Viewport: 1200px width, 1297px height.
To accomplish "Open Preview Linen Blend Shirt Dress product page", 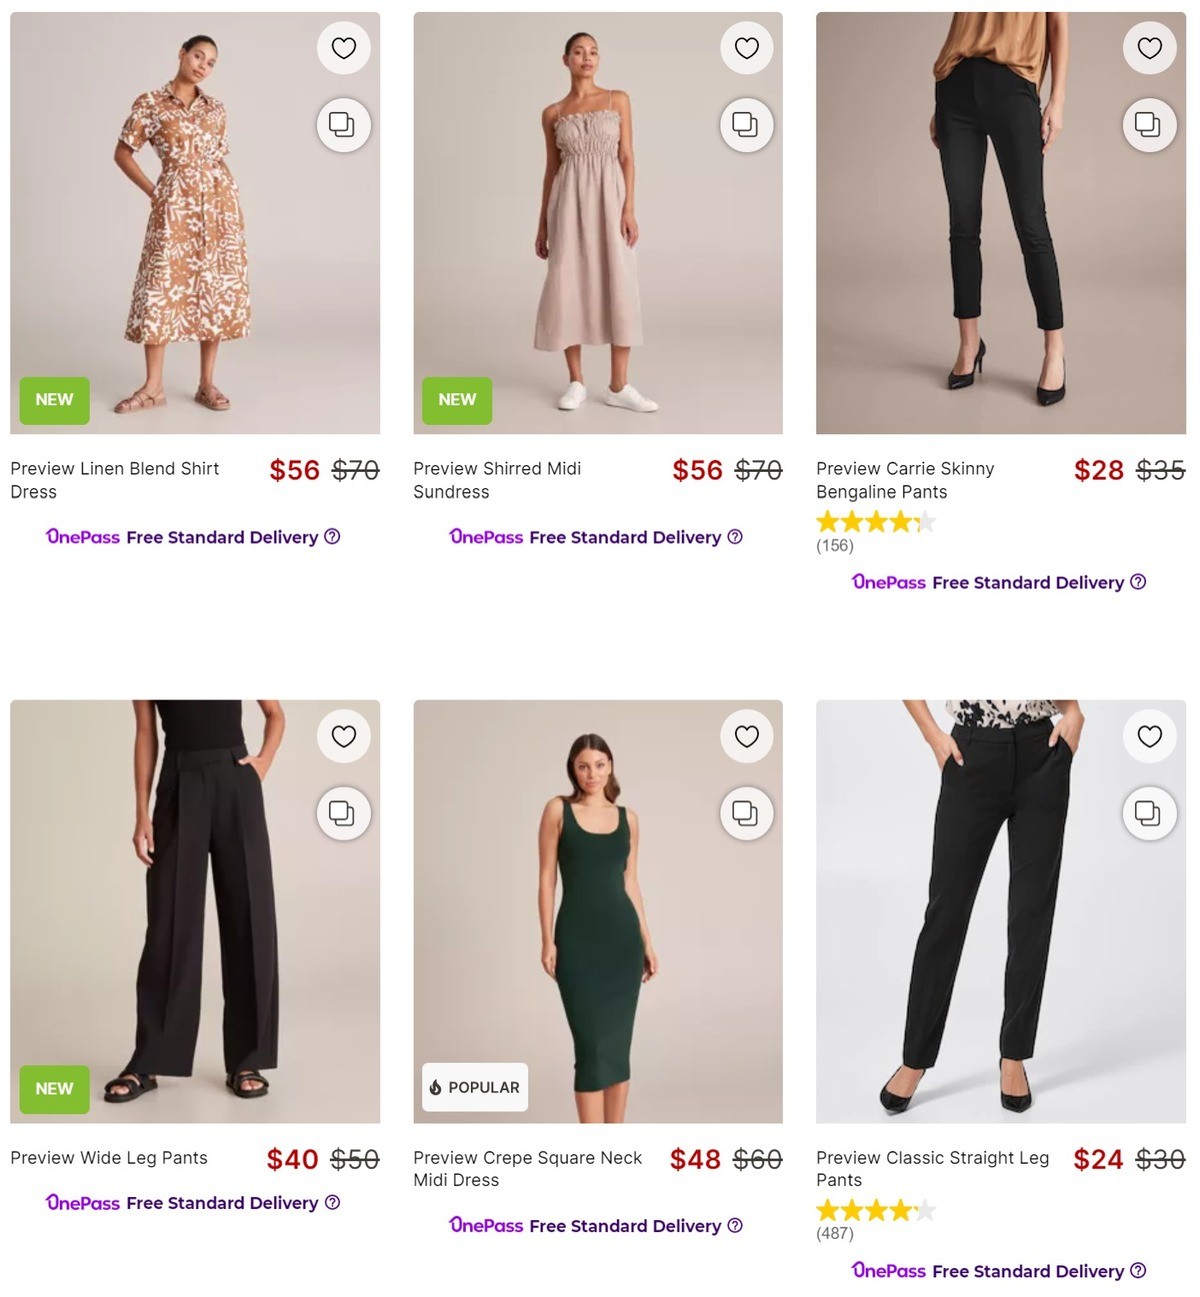I will tap(114, 480).
